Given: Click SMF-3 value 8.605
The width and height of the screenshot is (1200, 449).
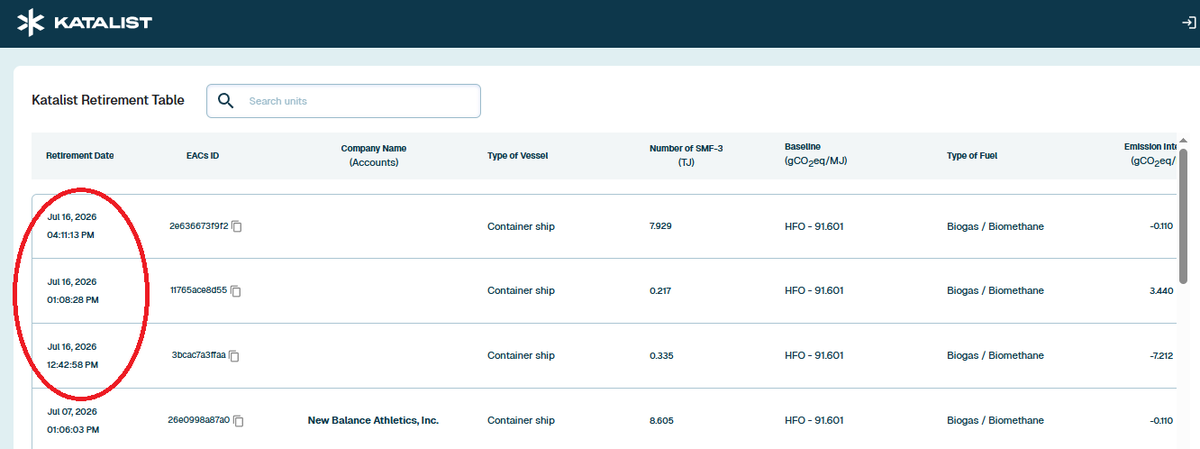Looking at the screenshot, I should coord(661,421).
